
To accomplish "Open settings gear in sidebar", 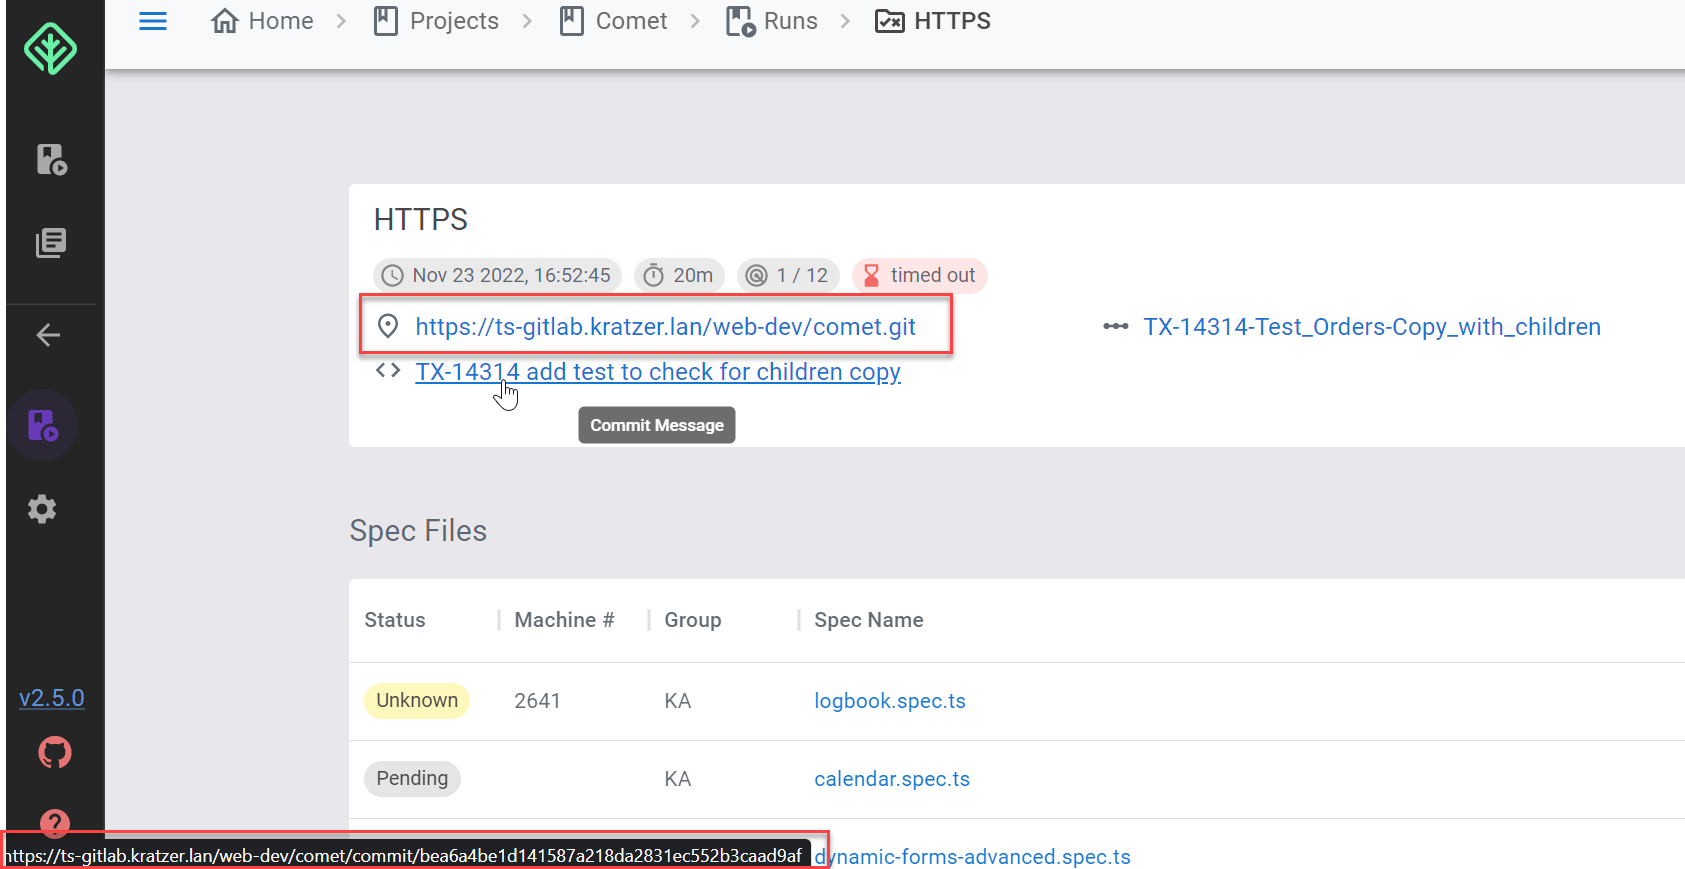I will pos(42,509).
